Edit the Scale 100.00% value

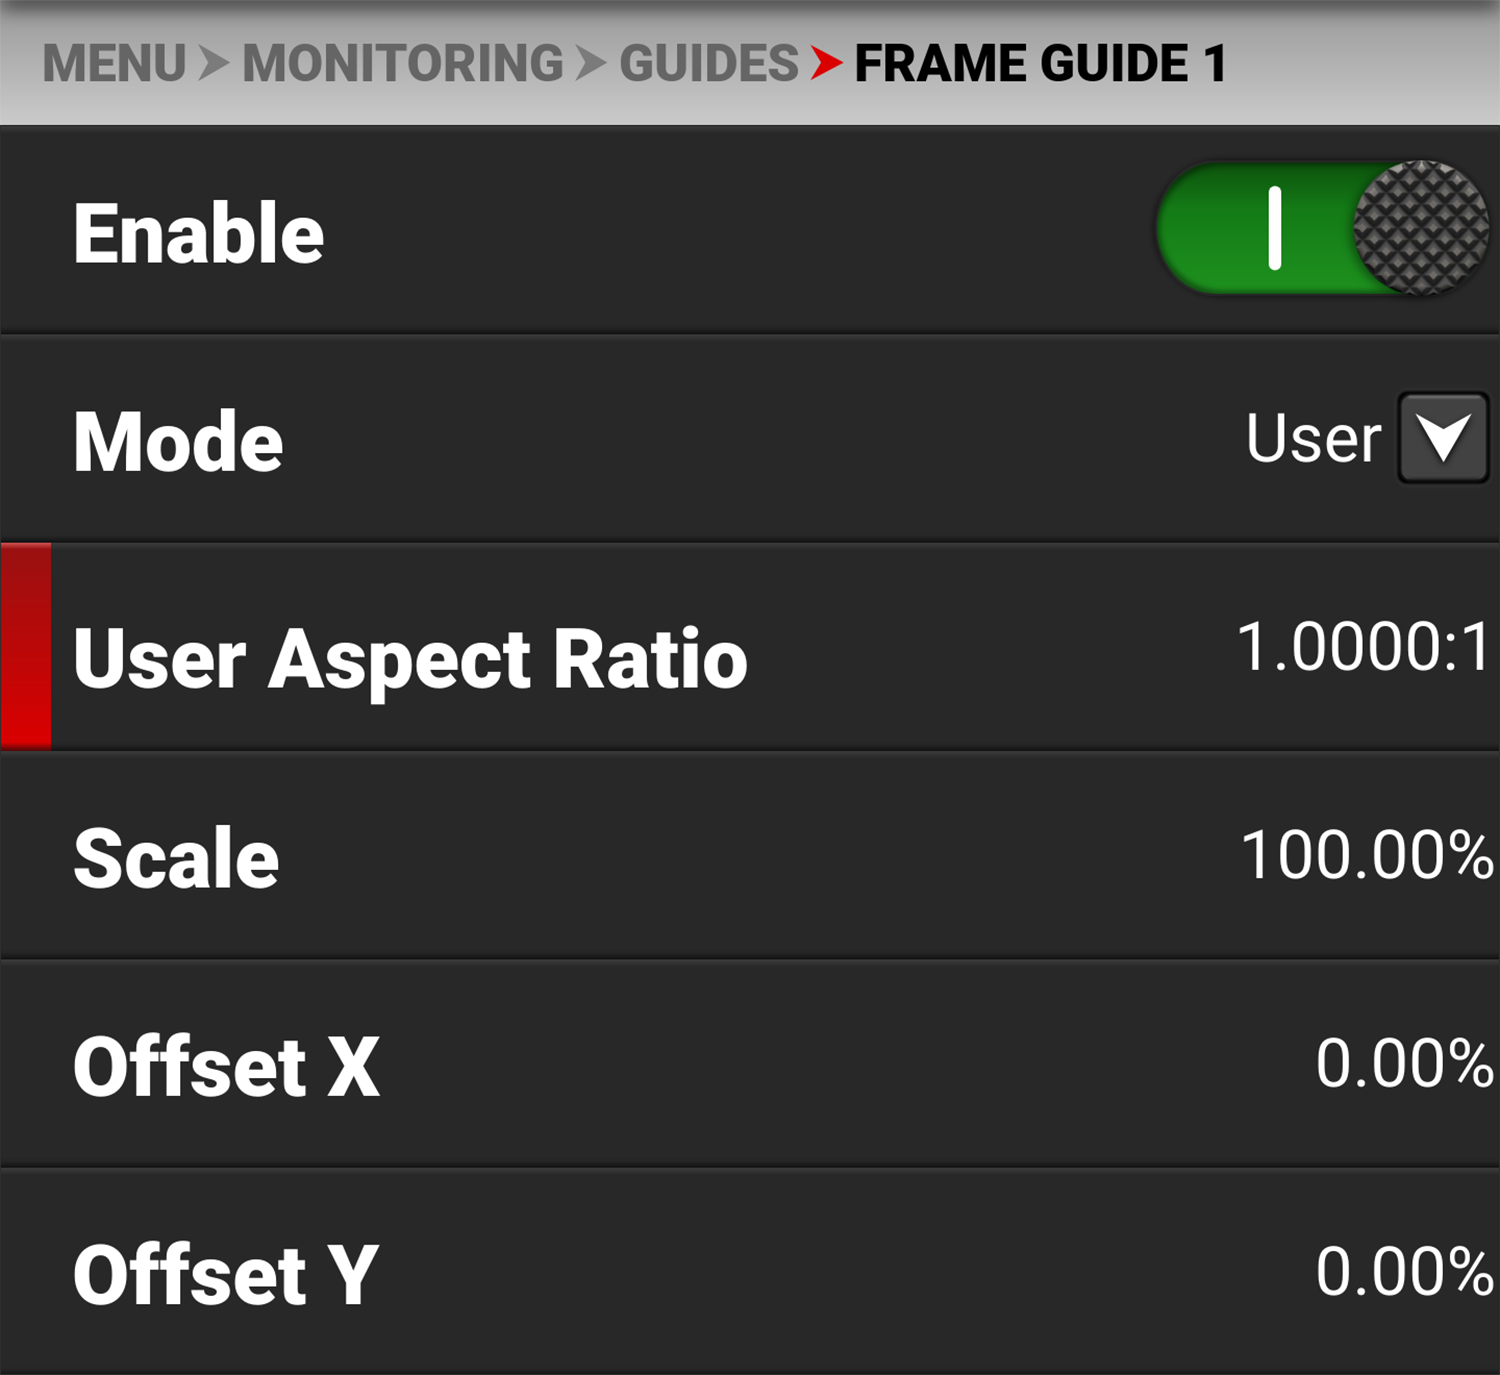[x=1366, y=856]
